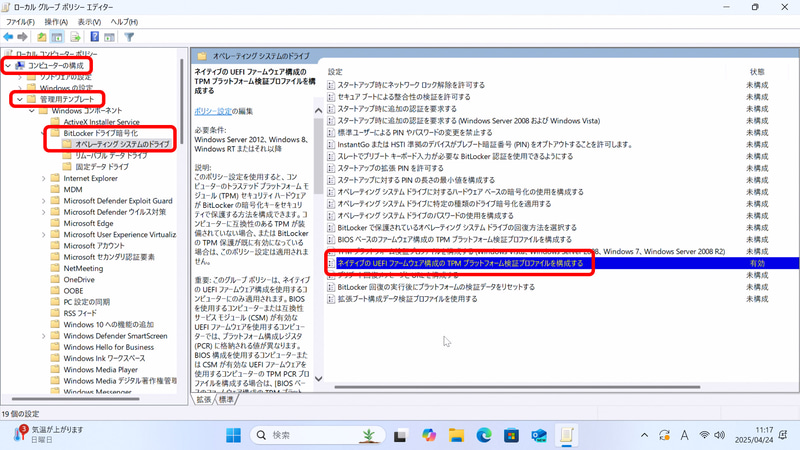Open Help via the blue question-mark icon
The width and height of the screenshot is (800, 450).
tap(94, 37)
